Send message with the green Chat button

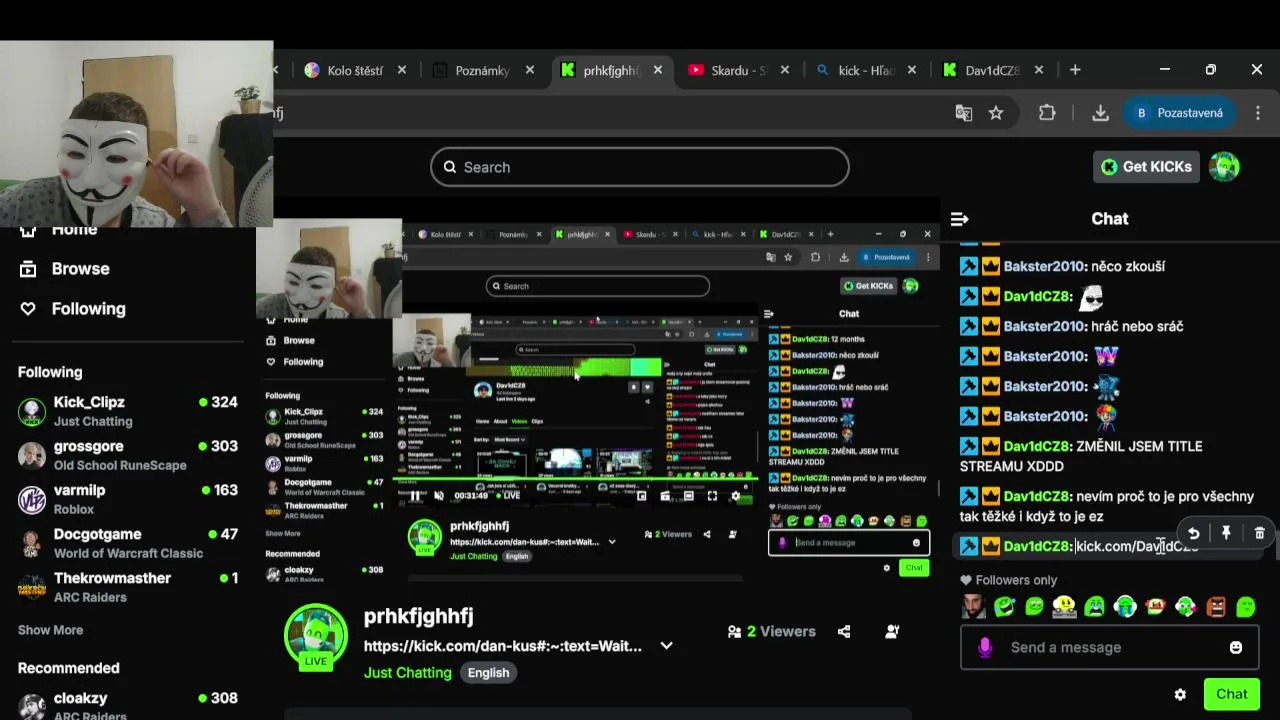(1231, 694)
